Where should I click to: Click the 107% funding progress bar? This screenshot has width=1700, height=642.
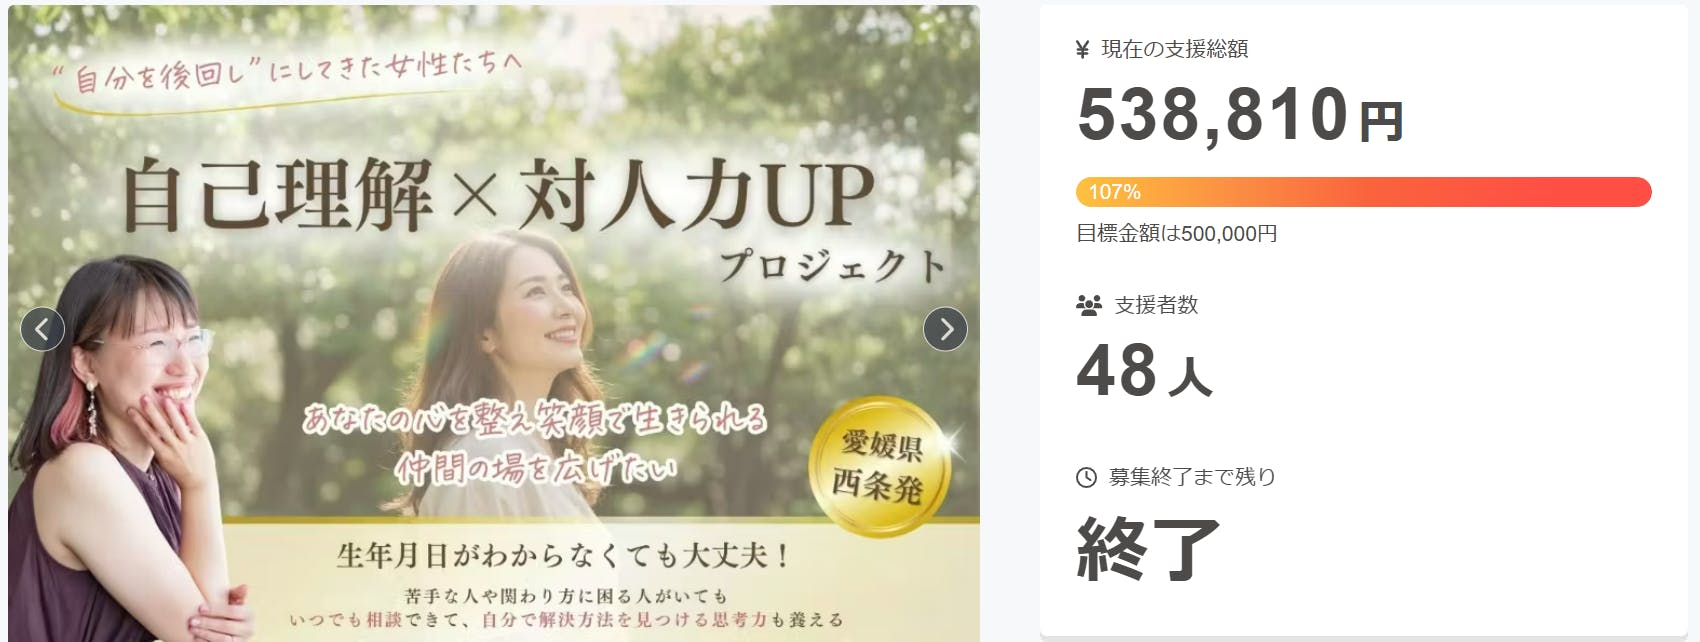1363,192
